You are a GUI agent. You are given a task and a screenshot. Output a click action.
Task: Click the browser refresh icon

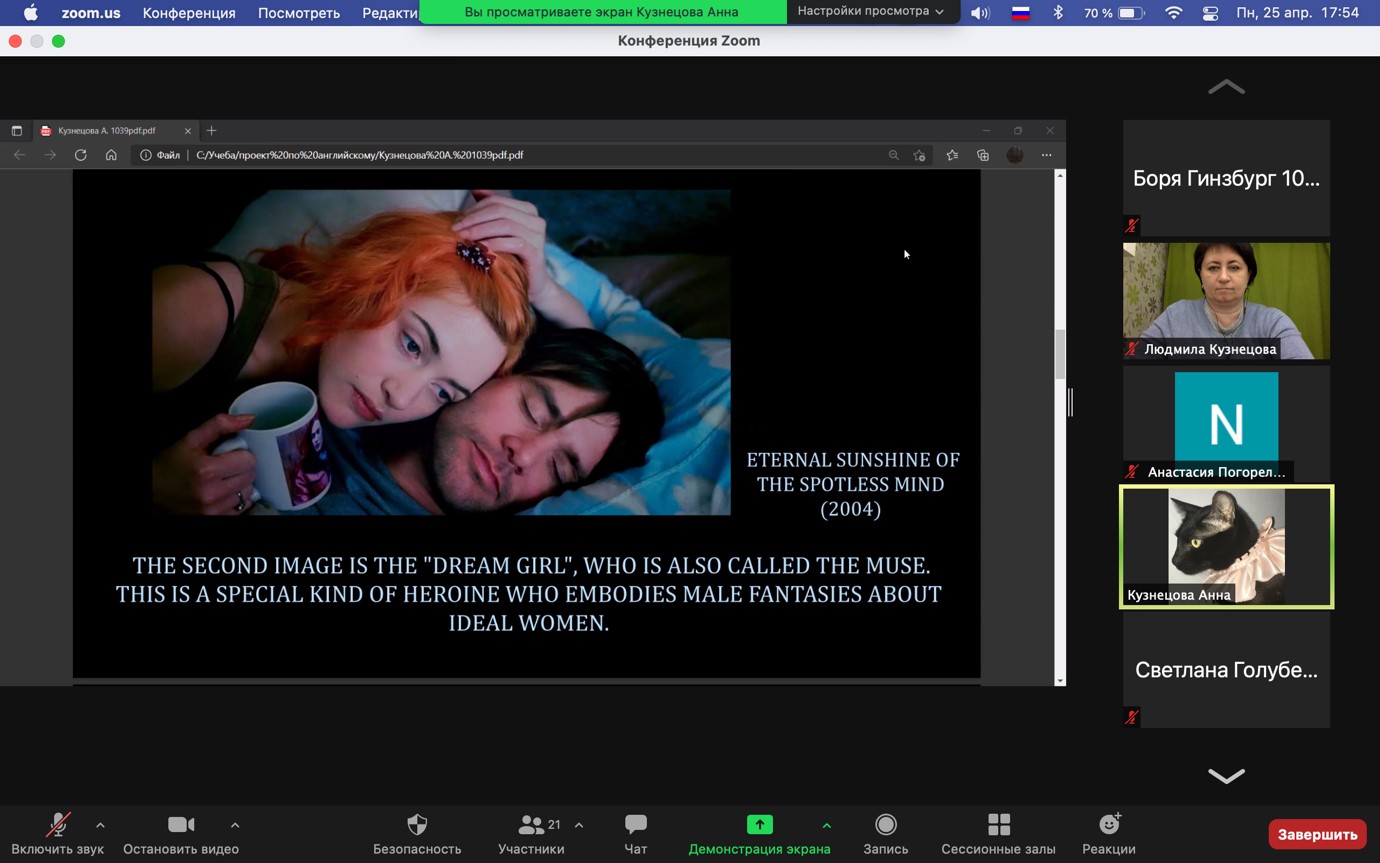click(x=81, y=155)
